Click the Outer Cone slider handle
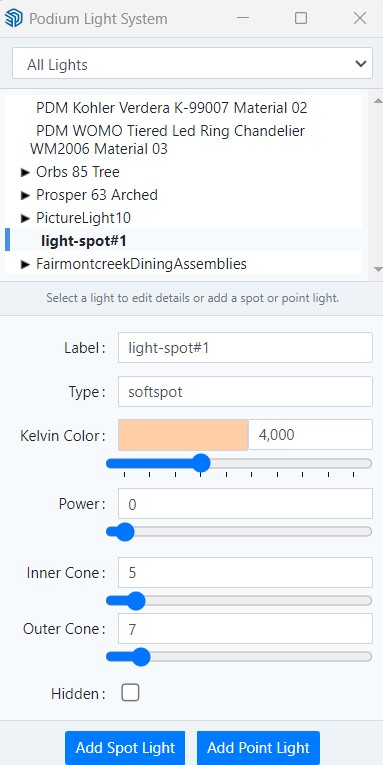383x765 pixels. (x=141, y=657)
